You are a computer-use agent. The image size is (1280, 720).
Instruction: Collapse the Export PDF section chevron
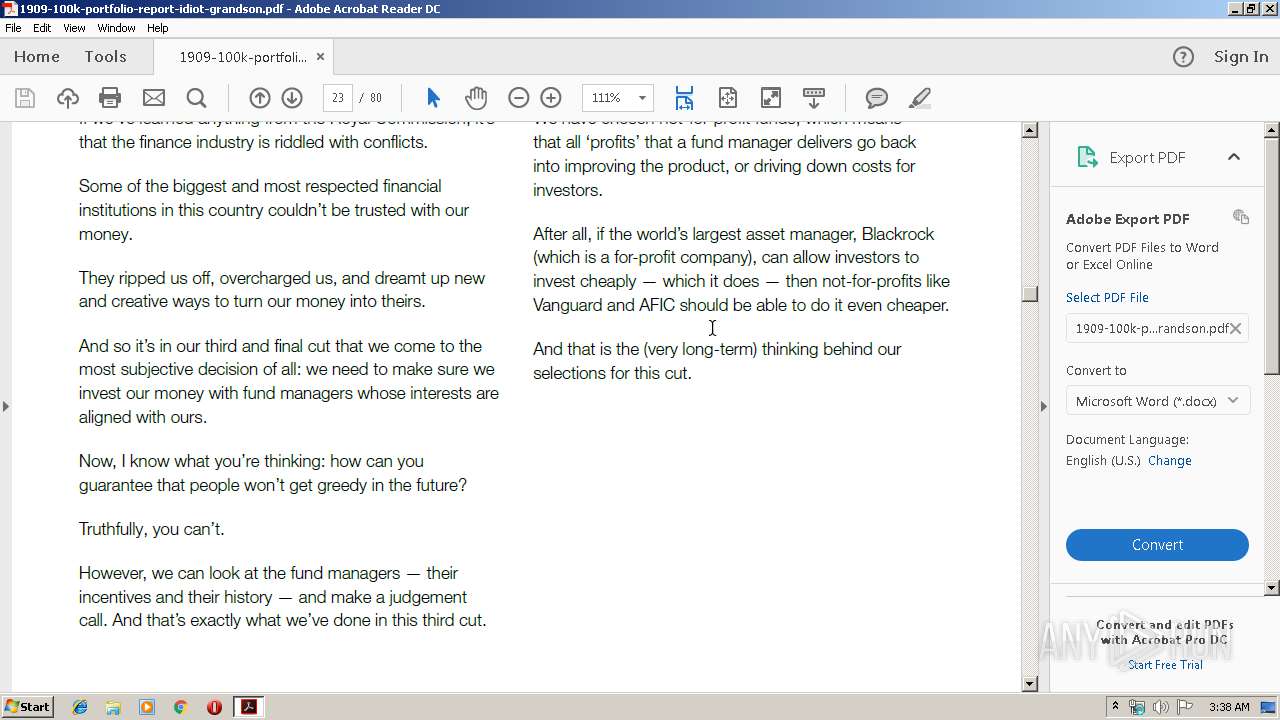click(x=1234, y=157)
